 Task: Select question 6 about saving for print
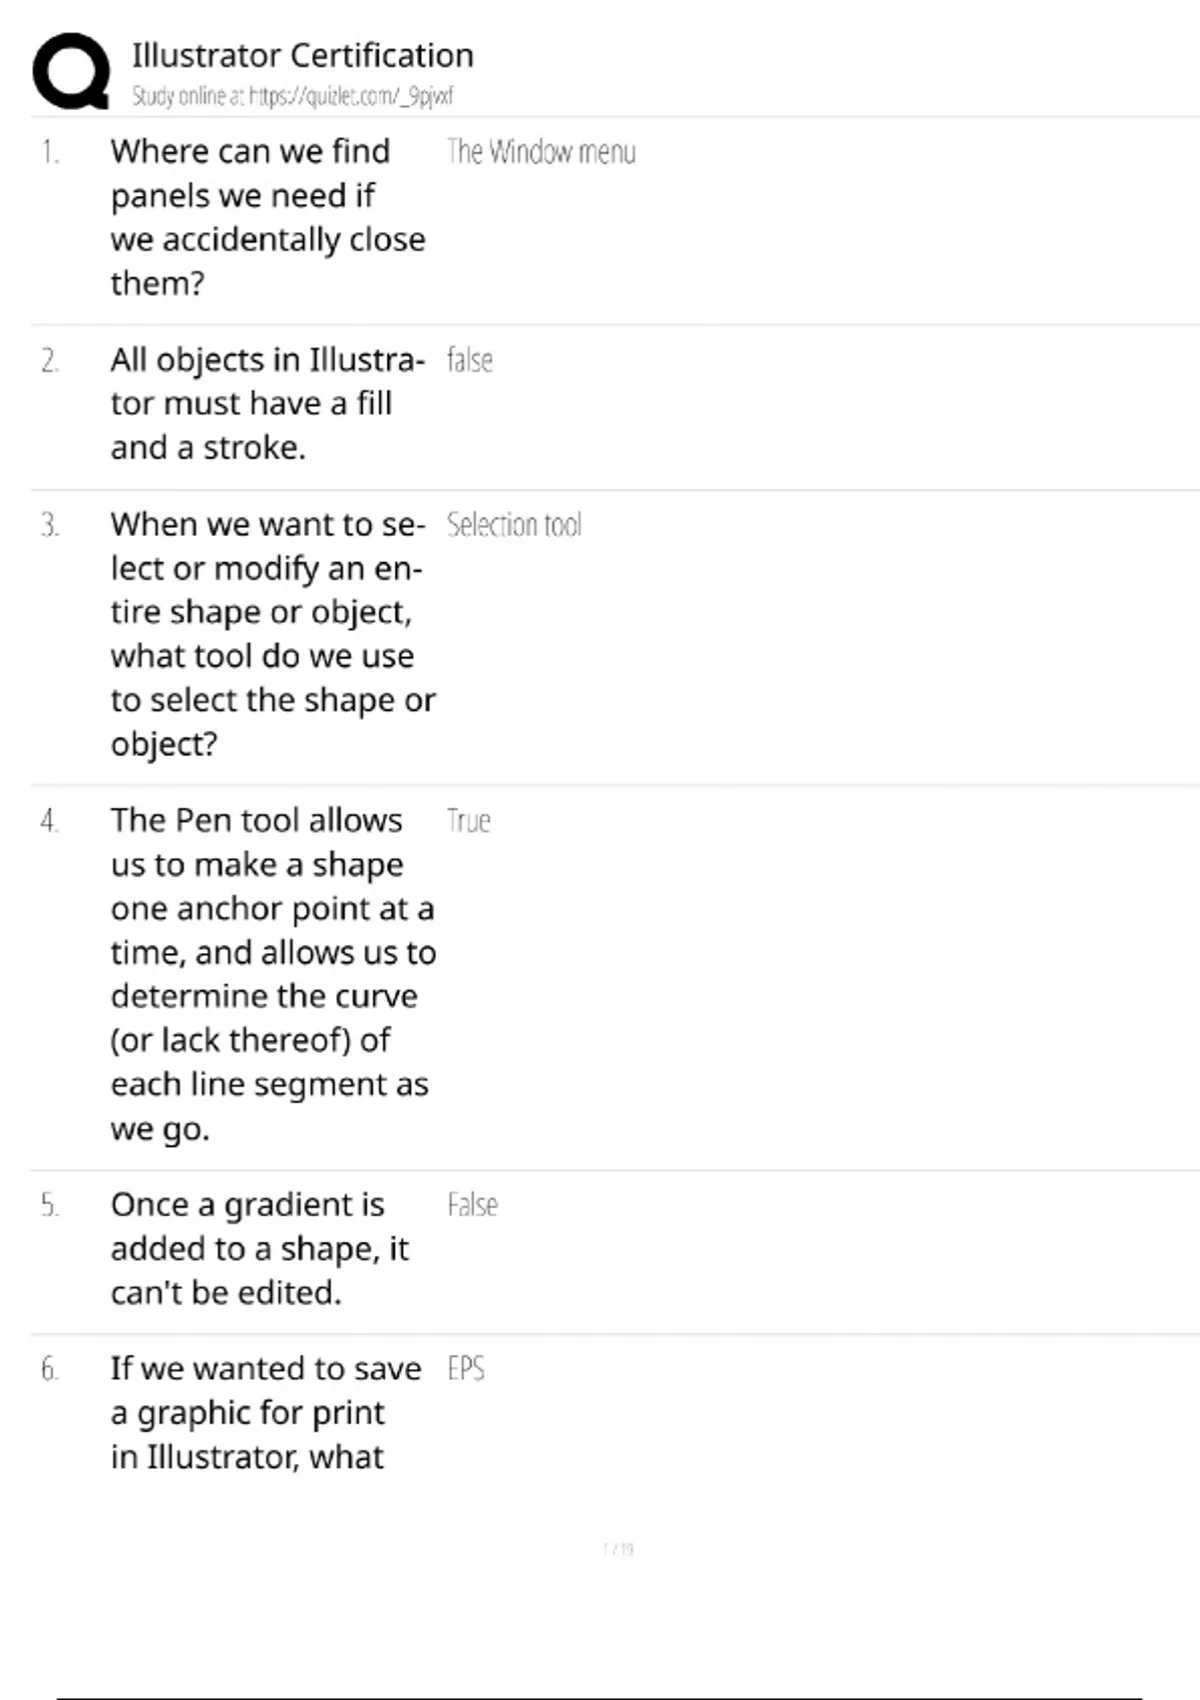[266, 1412]
